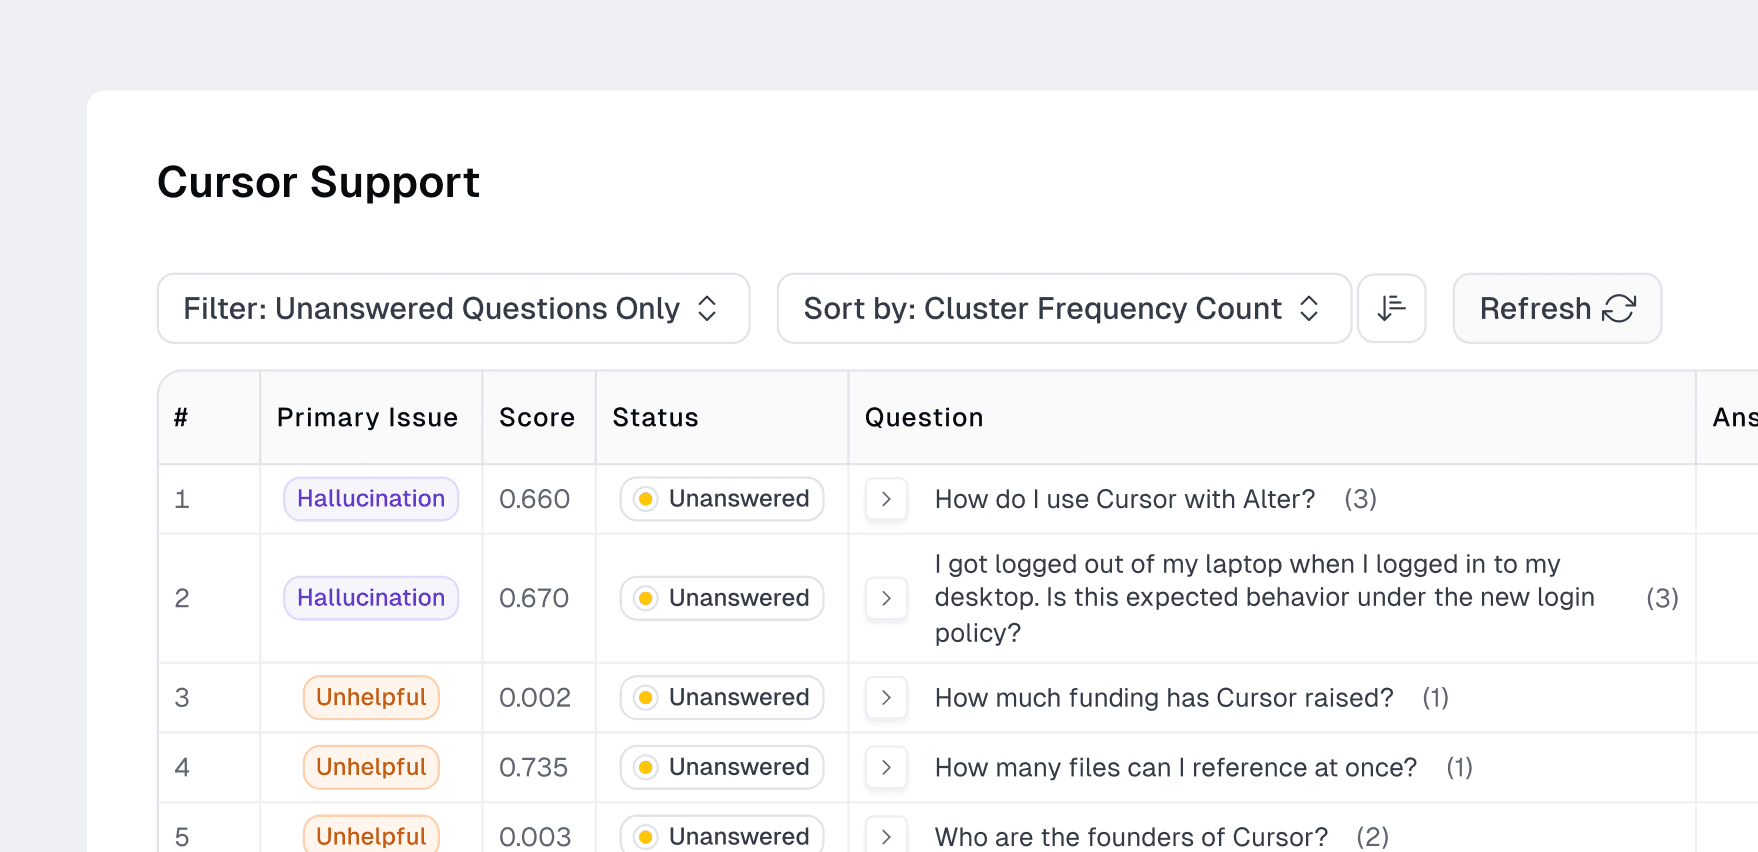The image size is (1758, 852).
Task: Click the Score column header
Action: pyautogui.click(x=537, y=418)
